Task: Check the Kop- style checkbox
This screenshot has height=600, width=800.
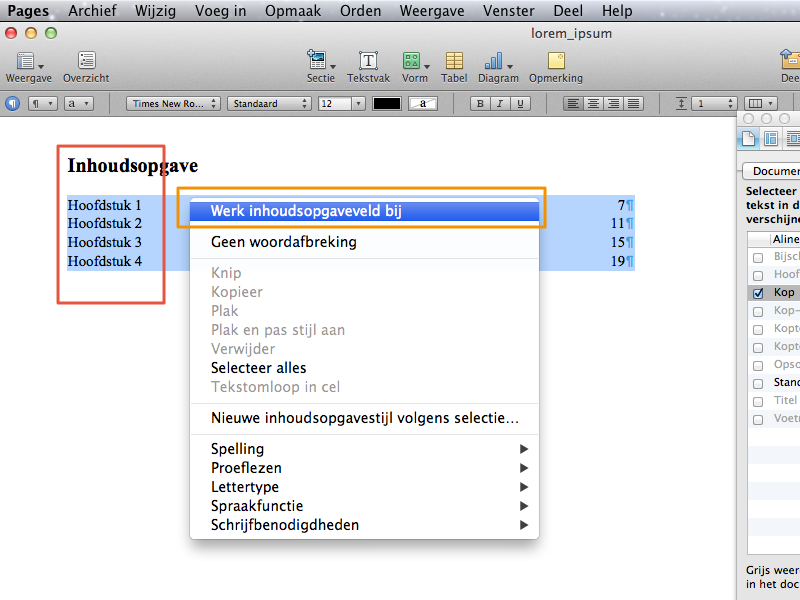Action: click(x=758, y=311)
